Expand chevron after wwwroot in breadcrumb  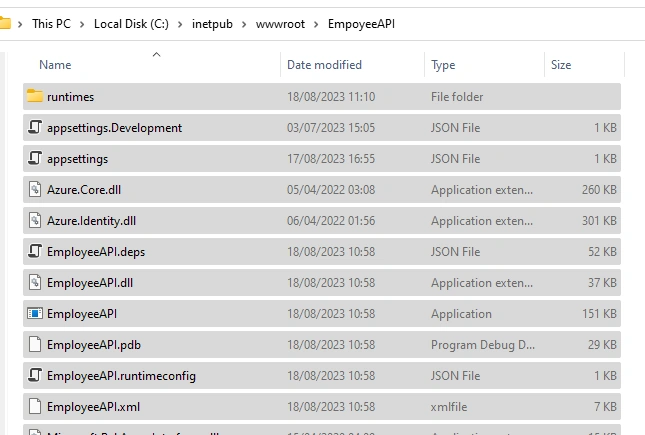point(316,24)
